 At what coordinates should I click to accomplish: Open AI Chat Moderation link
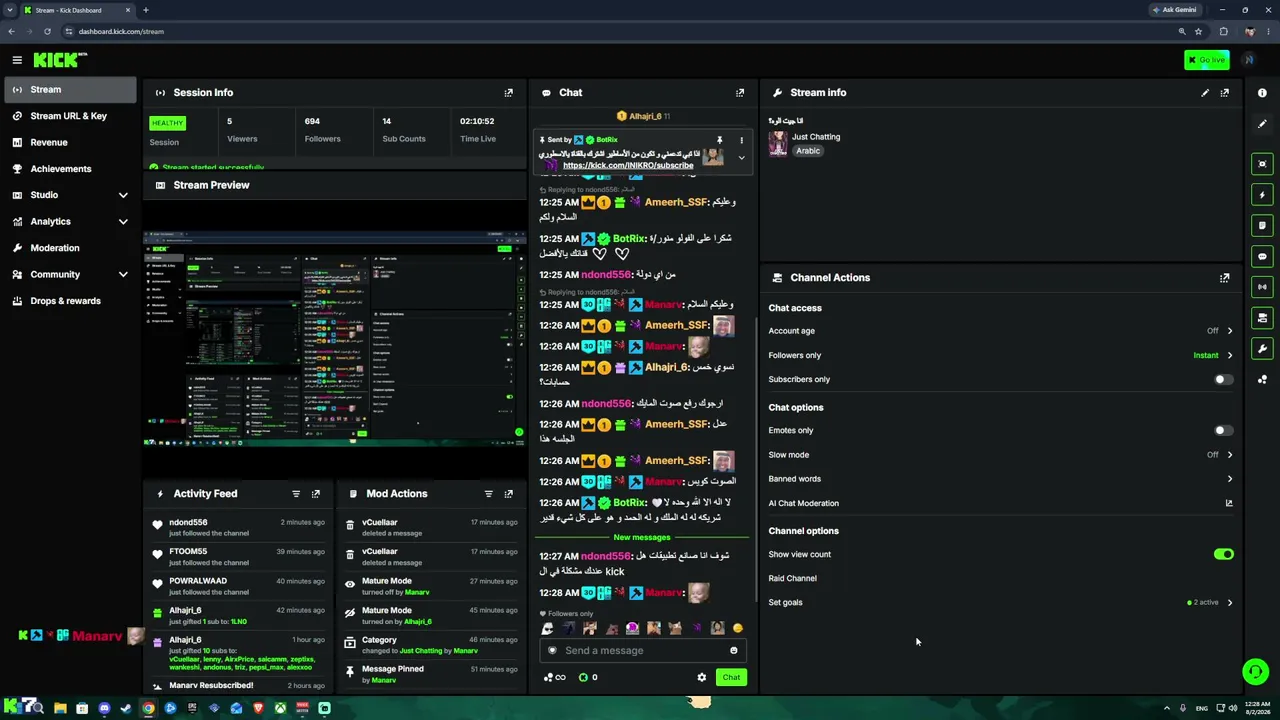[x=1000, y=504]
